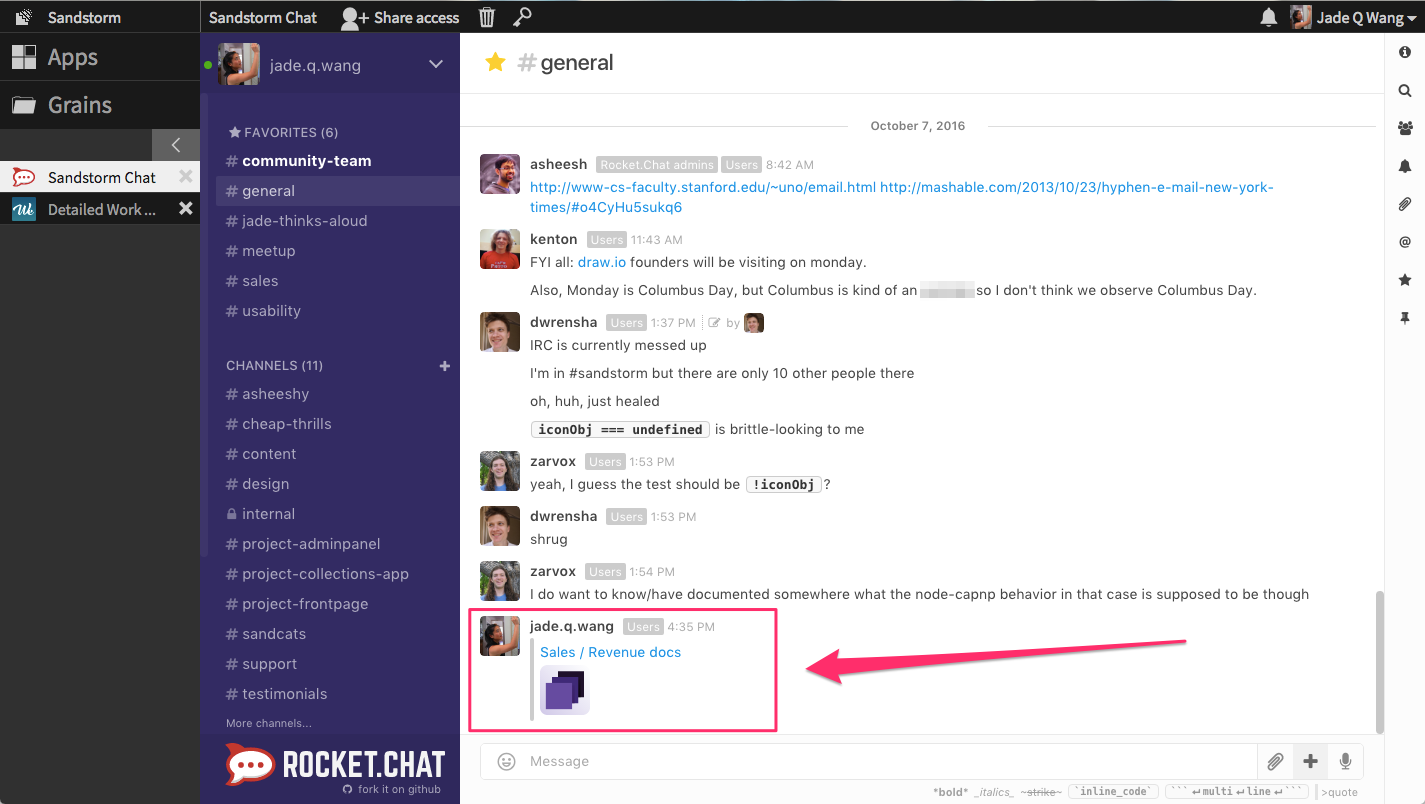
Task: Click the purple grain thumbnail in jade's message
Action: [x=565, y=691]
